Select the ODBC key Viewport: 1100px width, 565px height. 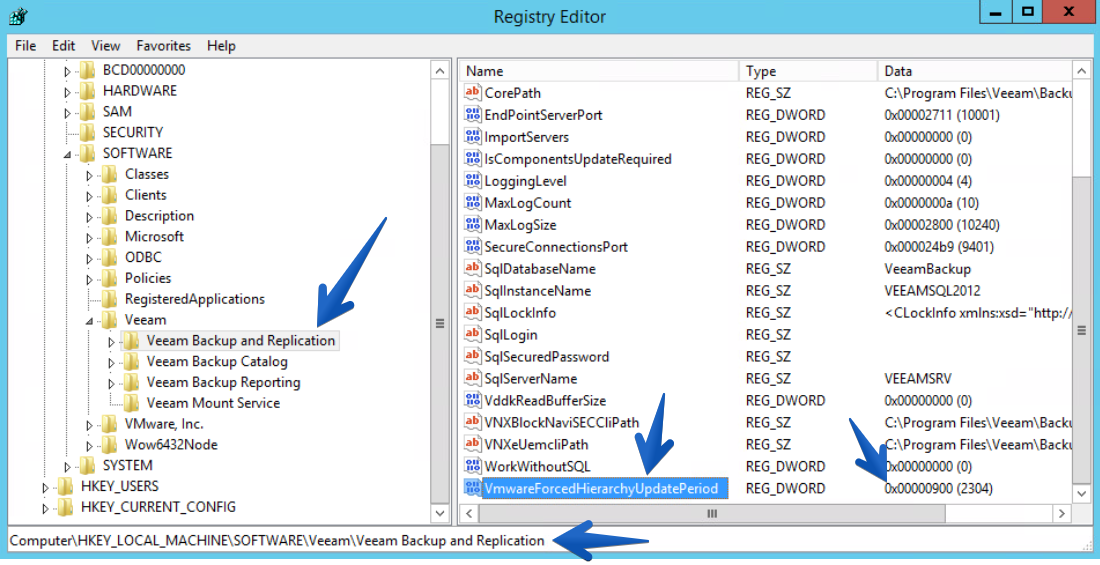(143, 257)
